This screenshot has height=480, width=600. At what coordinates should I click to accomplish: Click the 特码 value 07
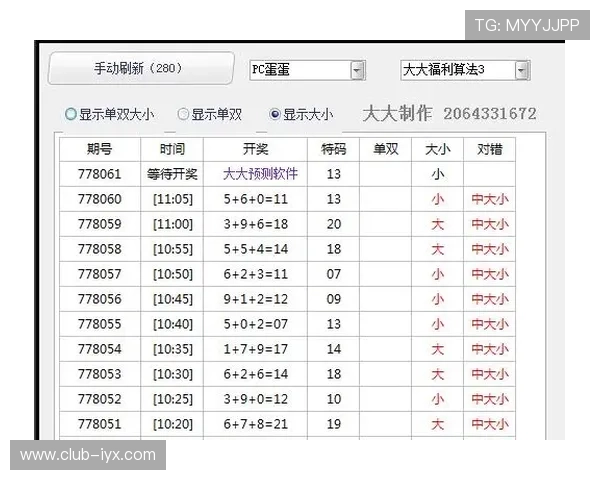click(334, 274)
